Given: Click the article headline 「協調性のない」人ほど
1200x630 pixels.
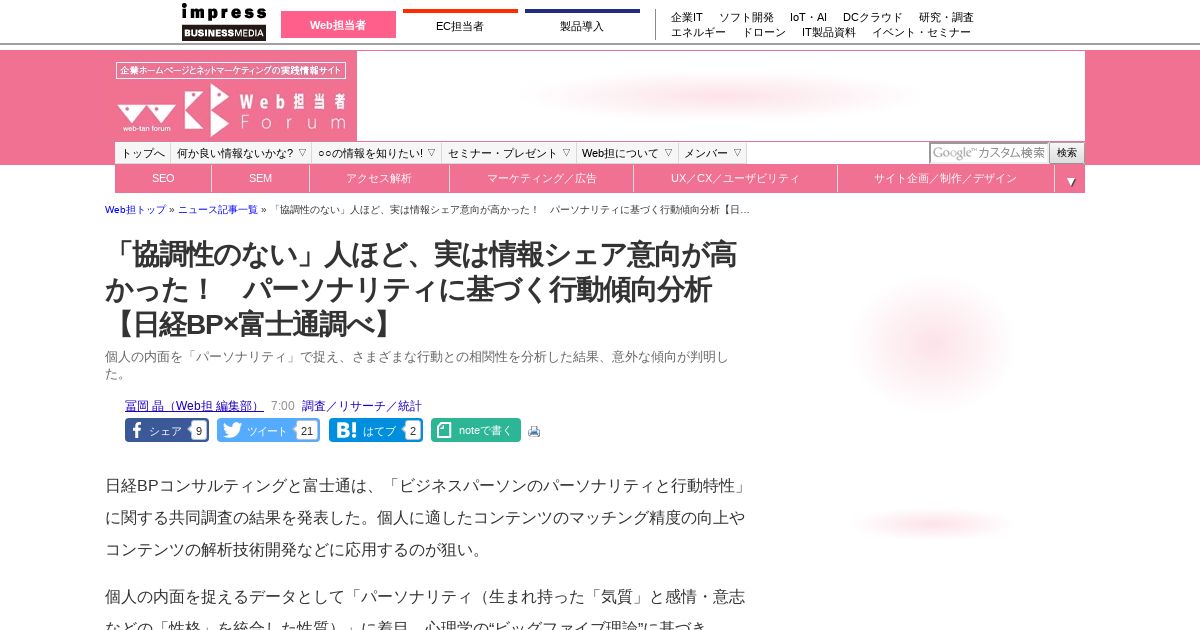Looking at the screenshot, I should [x=421, y=289].
